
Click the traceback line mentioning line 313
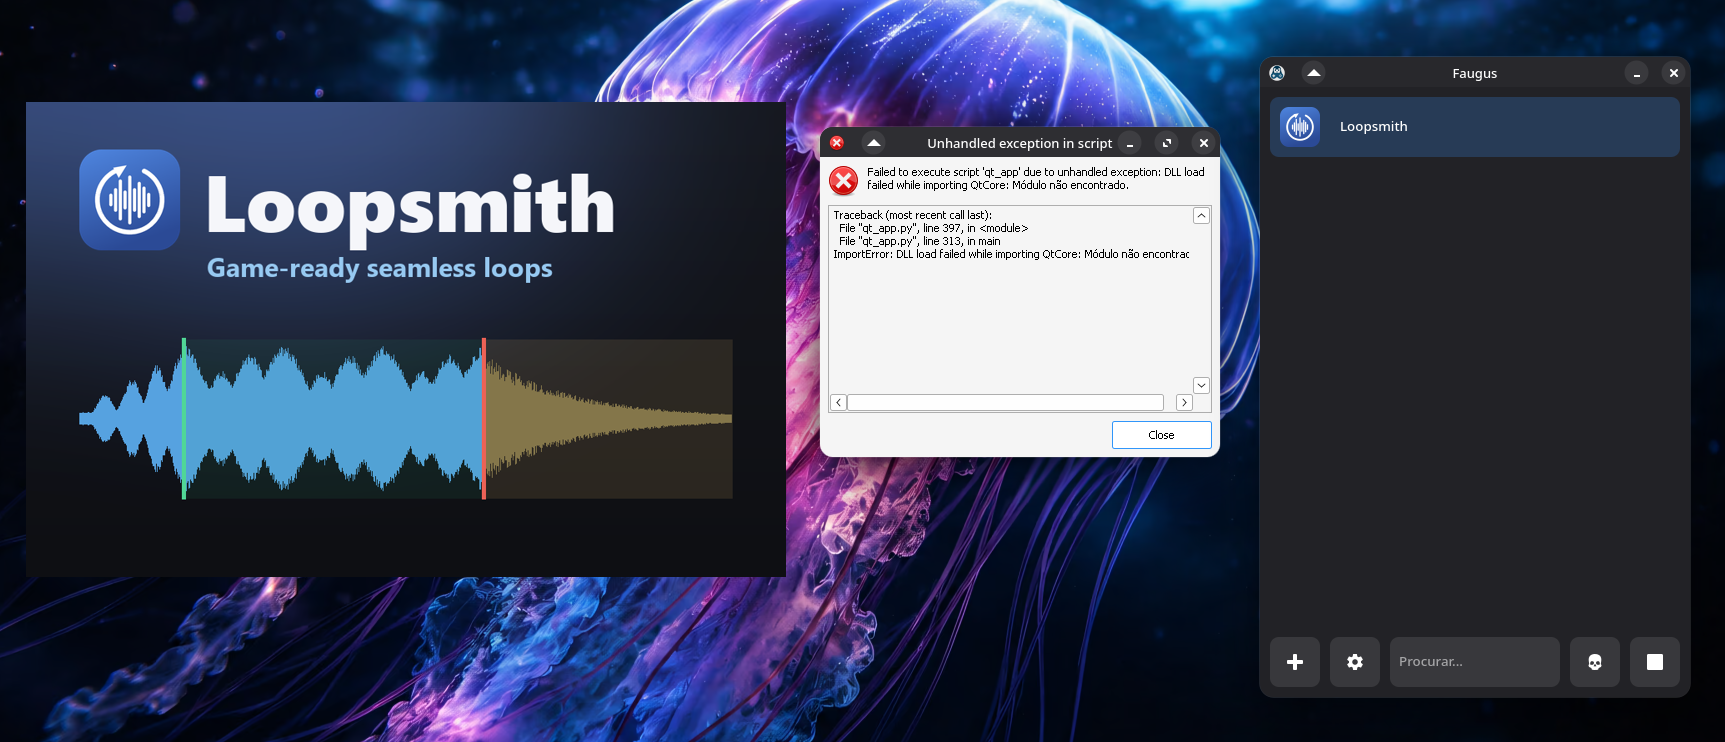(x=920, y=241)
